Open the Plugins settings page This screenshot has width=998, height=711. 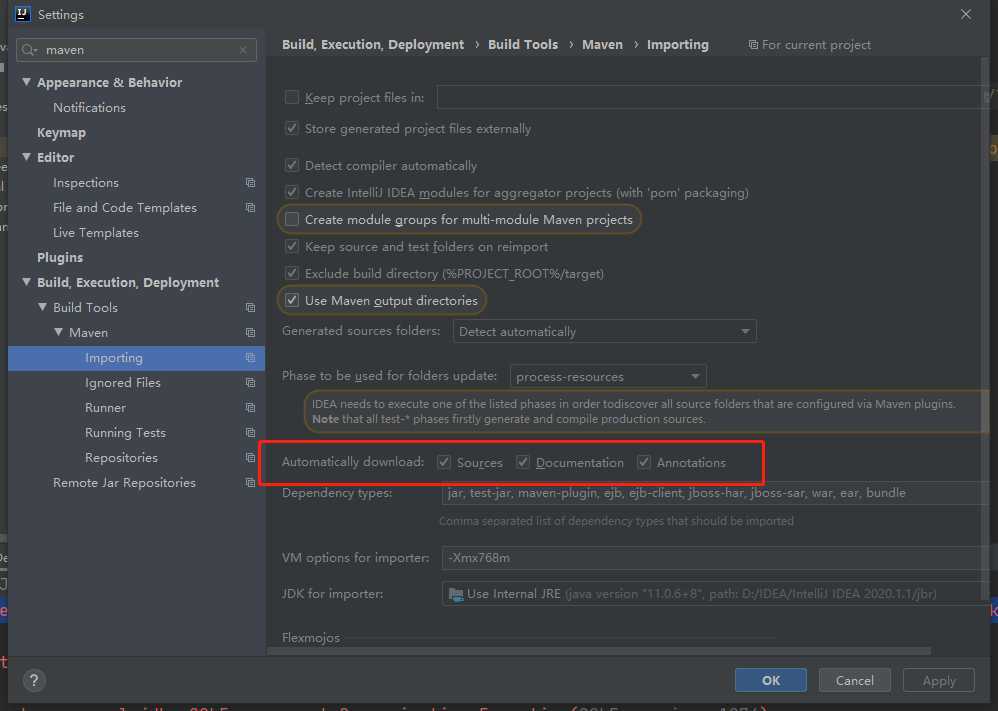pyautogui.click(x=60, y=258)
